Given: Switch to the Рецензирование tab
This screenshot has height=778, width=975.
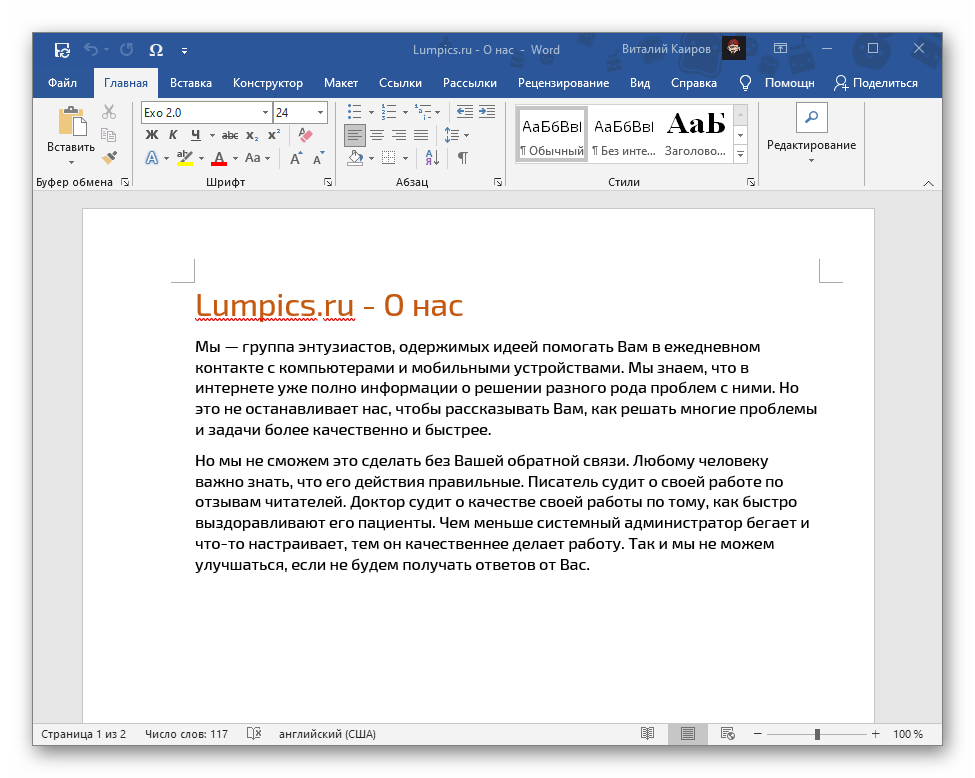Looking at the screenshot, I should [563, 83].
